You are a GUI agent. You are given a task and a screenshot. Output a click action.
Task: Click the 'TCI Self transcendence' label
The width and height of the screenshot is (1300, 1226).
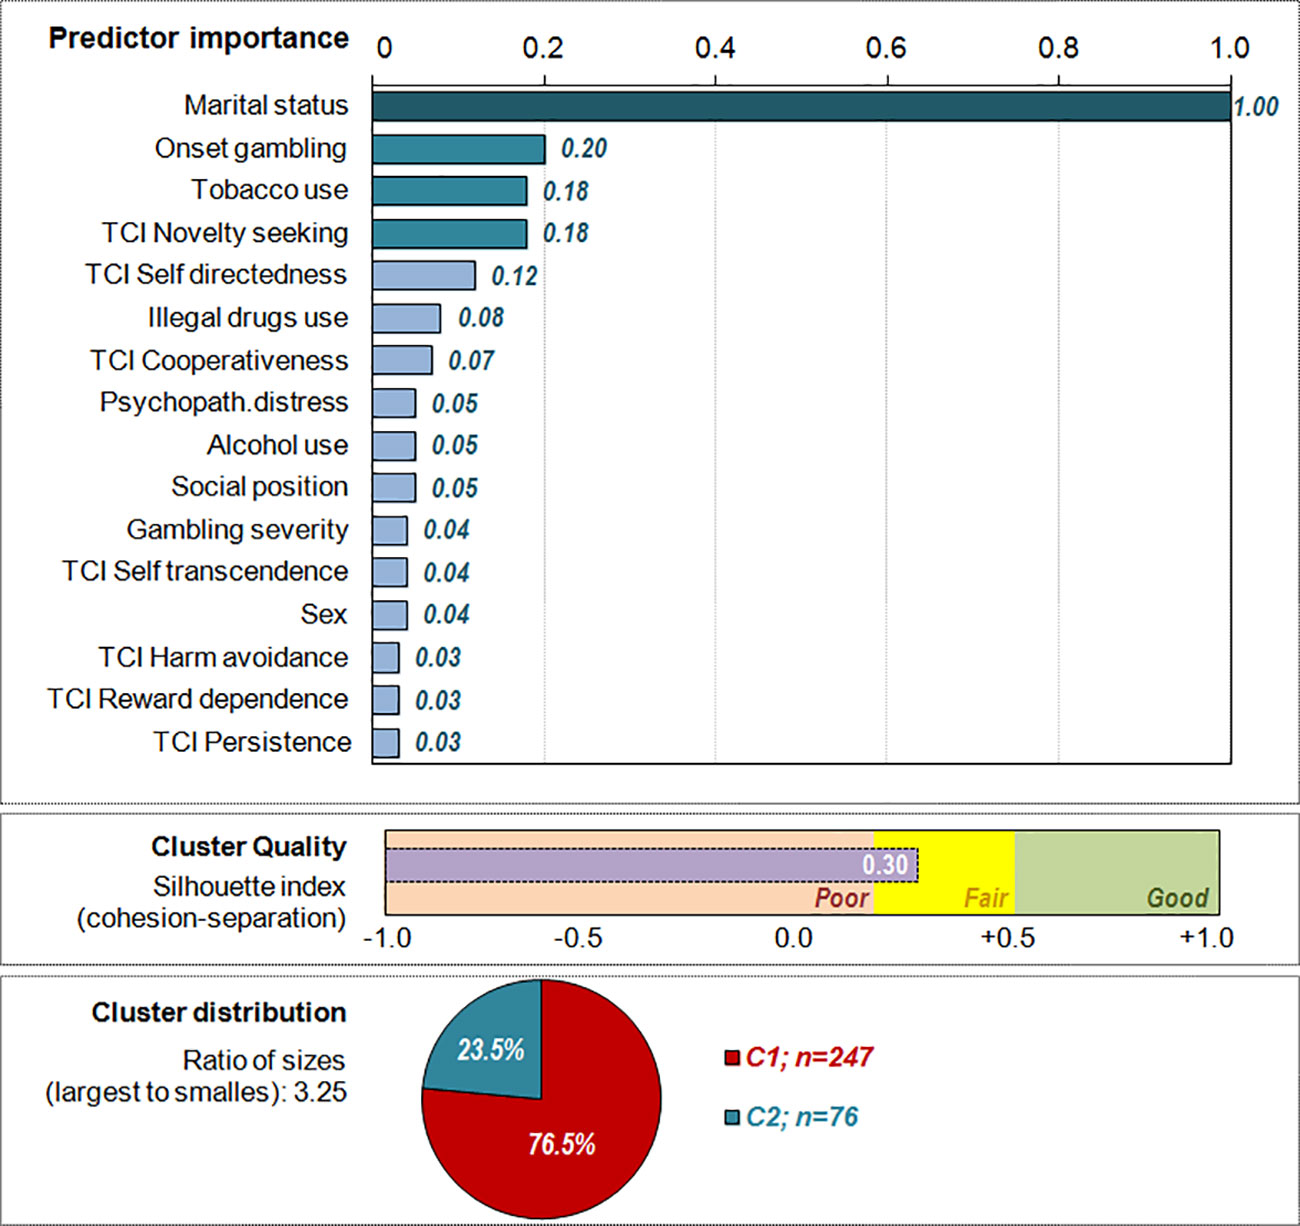[205, 572]
